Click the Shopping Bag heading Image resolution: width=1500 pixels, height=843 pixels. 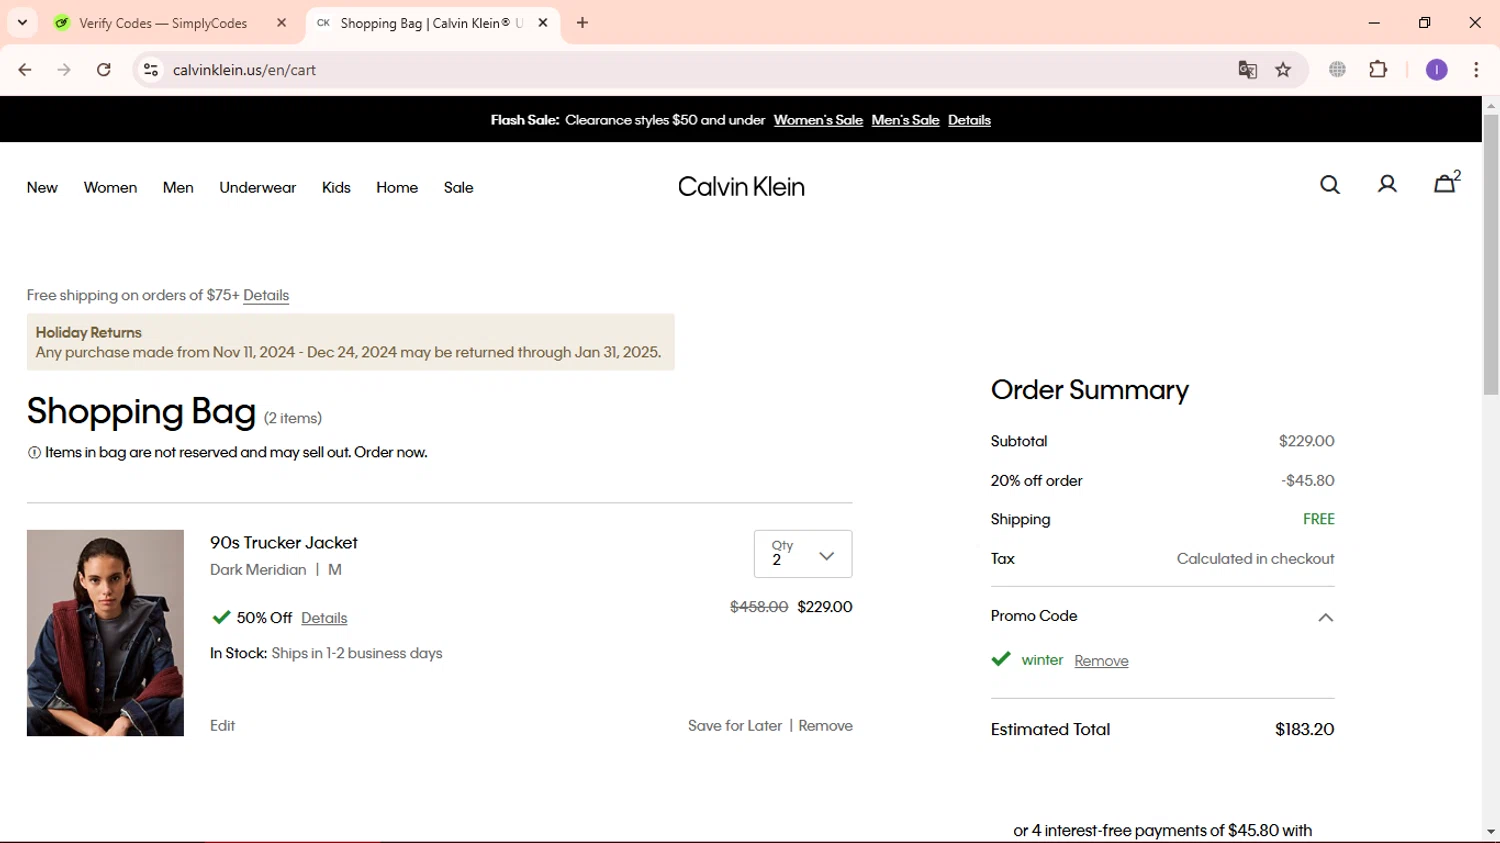(142, 411)
